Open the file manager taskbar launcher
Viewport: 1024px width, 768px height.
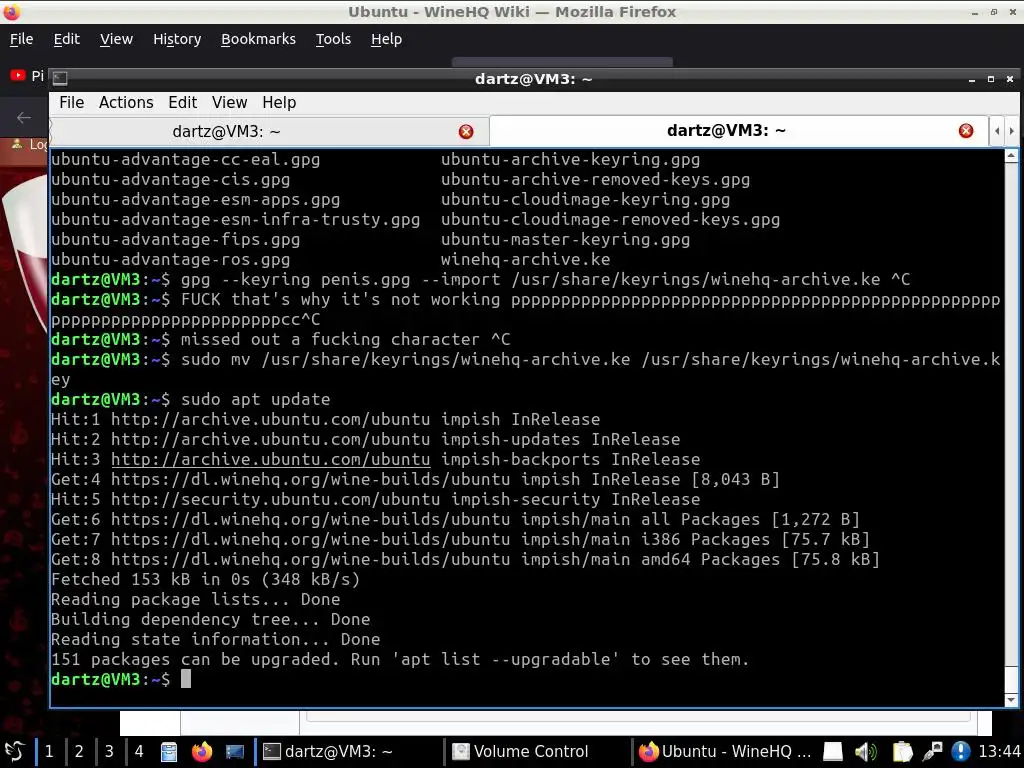coord(169,752)
